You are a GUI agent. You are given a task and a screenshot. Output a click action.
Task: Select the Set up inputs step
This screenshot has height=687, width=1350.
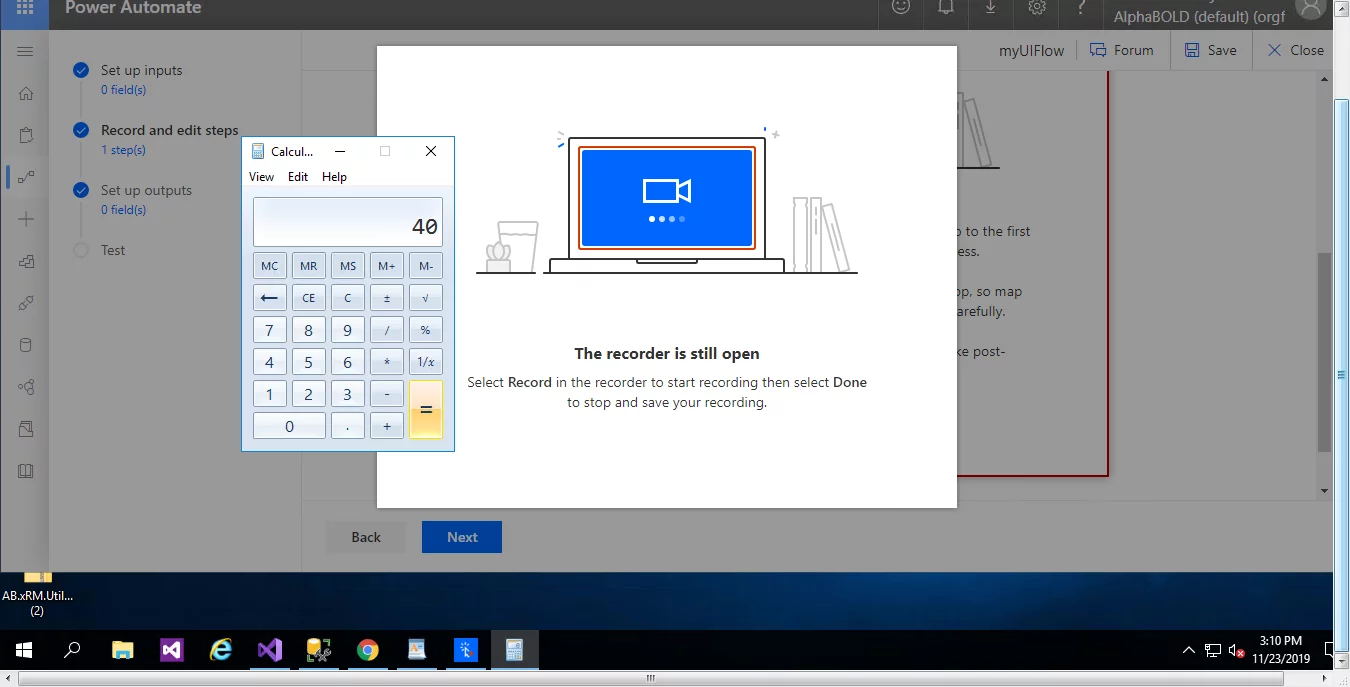tap(141, 70)
